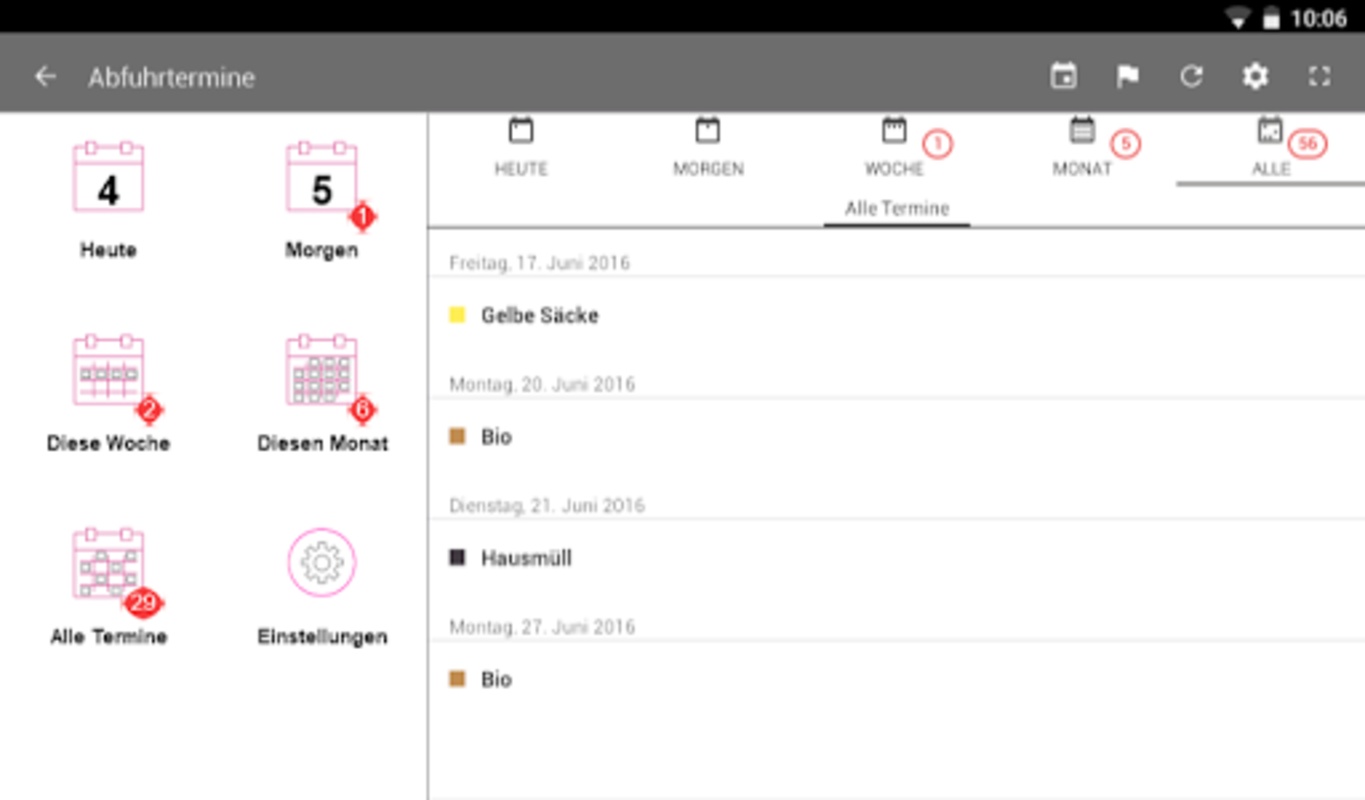Screen dimensions: 1365x800
Task: Open the Morgen calendar tile showing 5
Action: pyautogui.click(x=321, y=177)
